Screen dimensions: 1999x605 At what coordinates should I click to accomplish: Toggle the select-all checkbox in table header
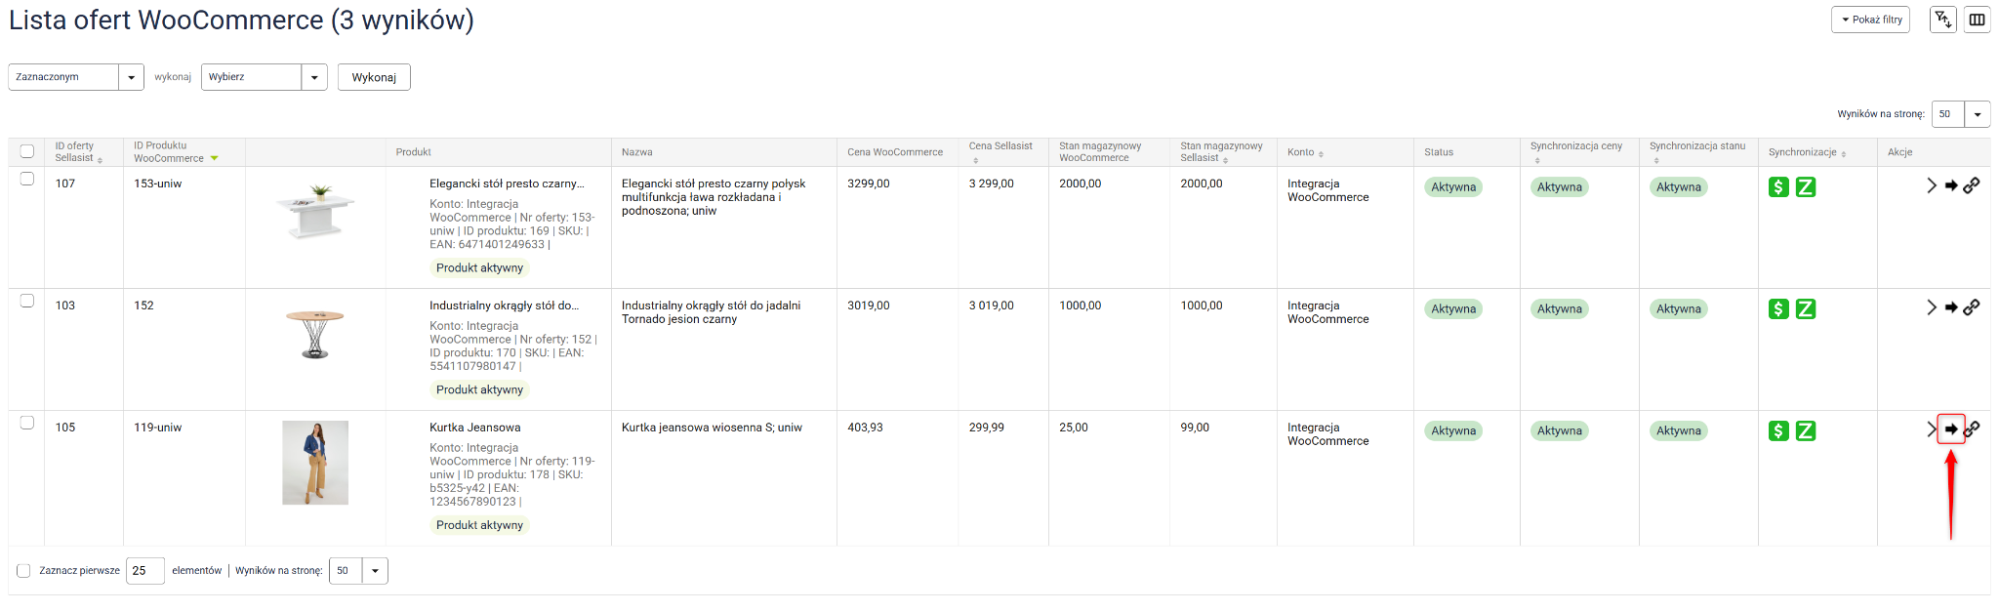pyautogui.click(x=27, y=152)
